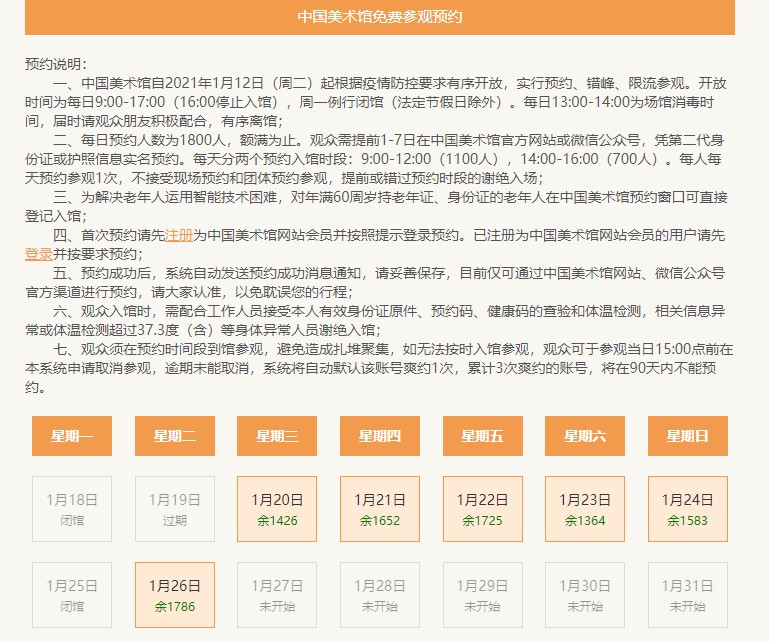Click the closed 1月25日 date cell
This screenshot has width=769, height=642.
pos(72,595)
